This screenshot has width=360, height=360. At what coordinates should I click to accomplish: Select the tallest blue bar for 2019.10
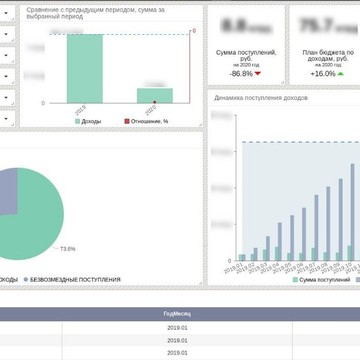pos(352,212)
